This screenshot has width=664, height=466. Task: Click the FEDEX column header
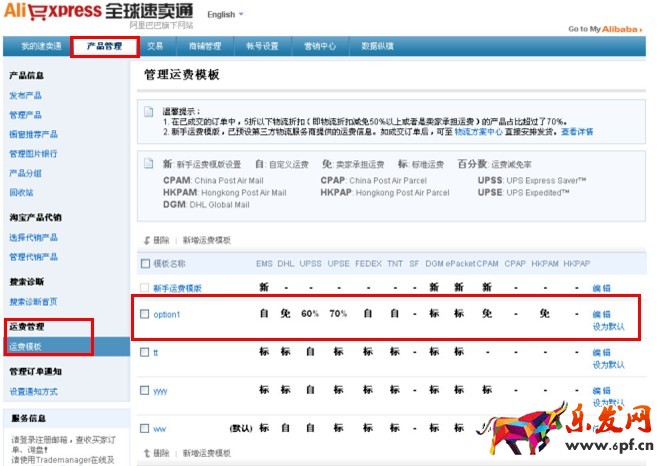point(368,264)
